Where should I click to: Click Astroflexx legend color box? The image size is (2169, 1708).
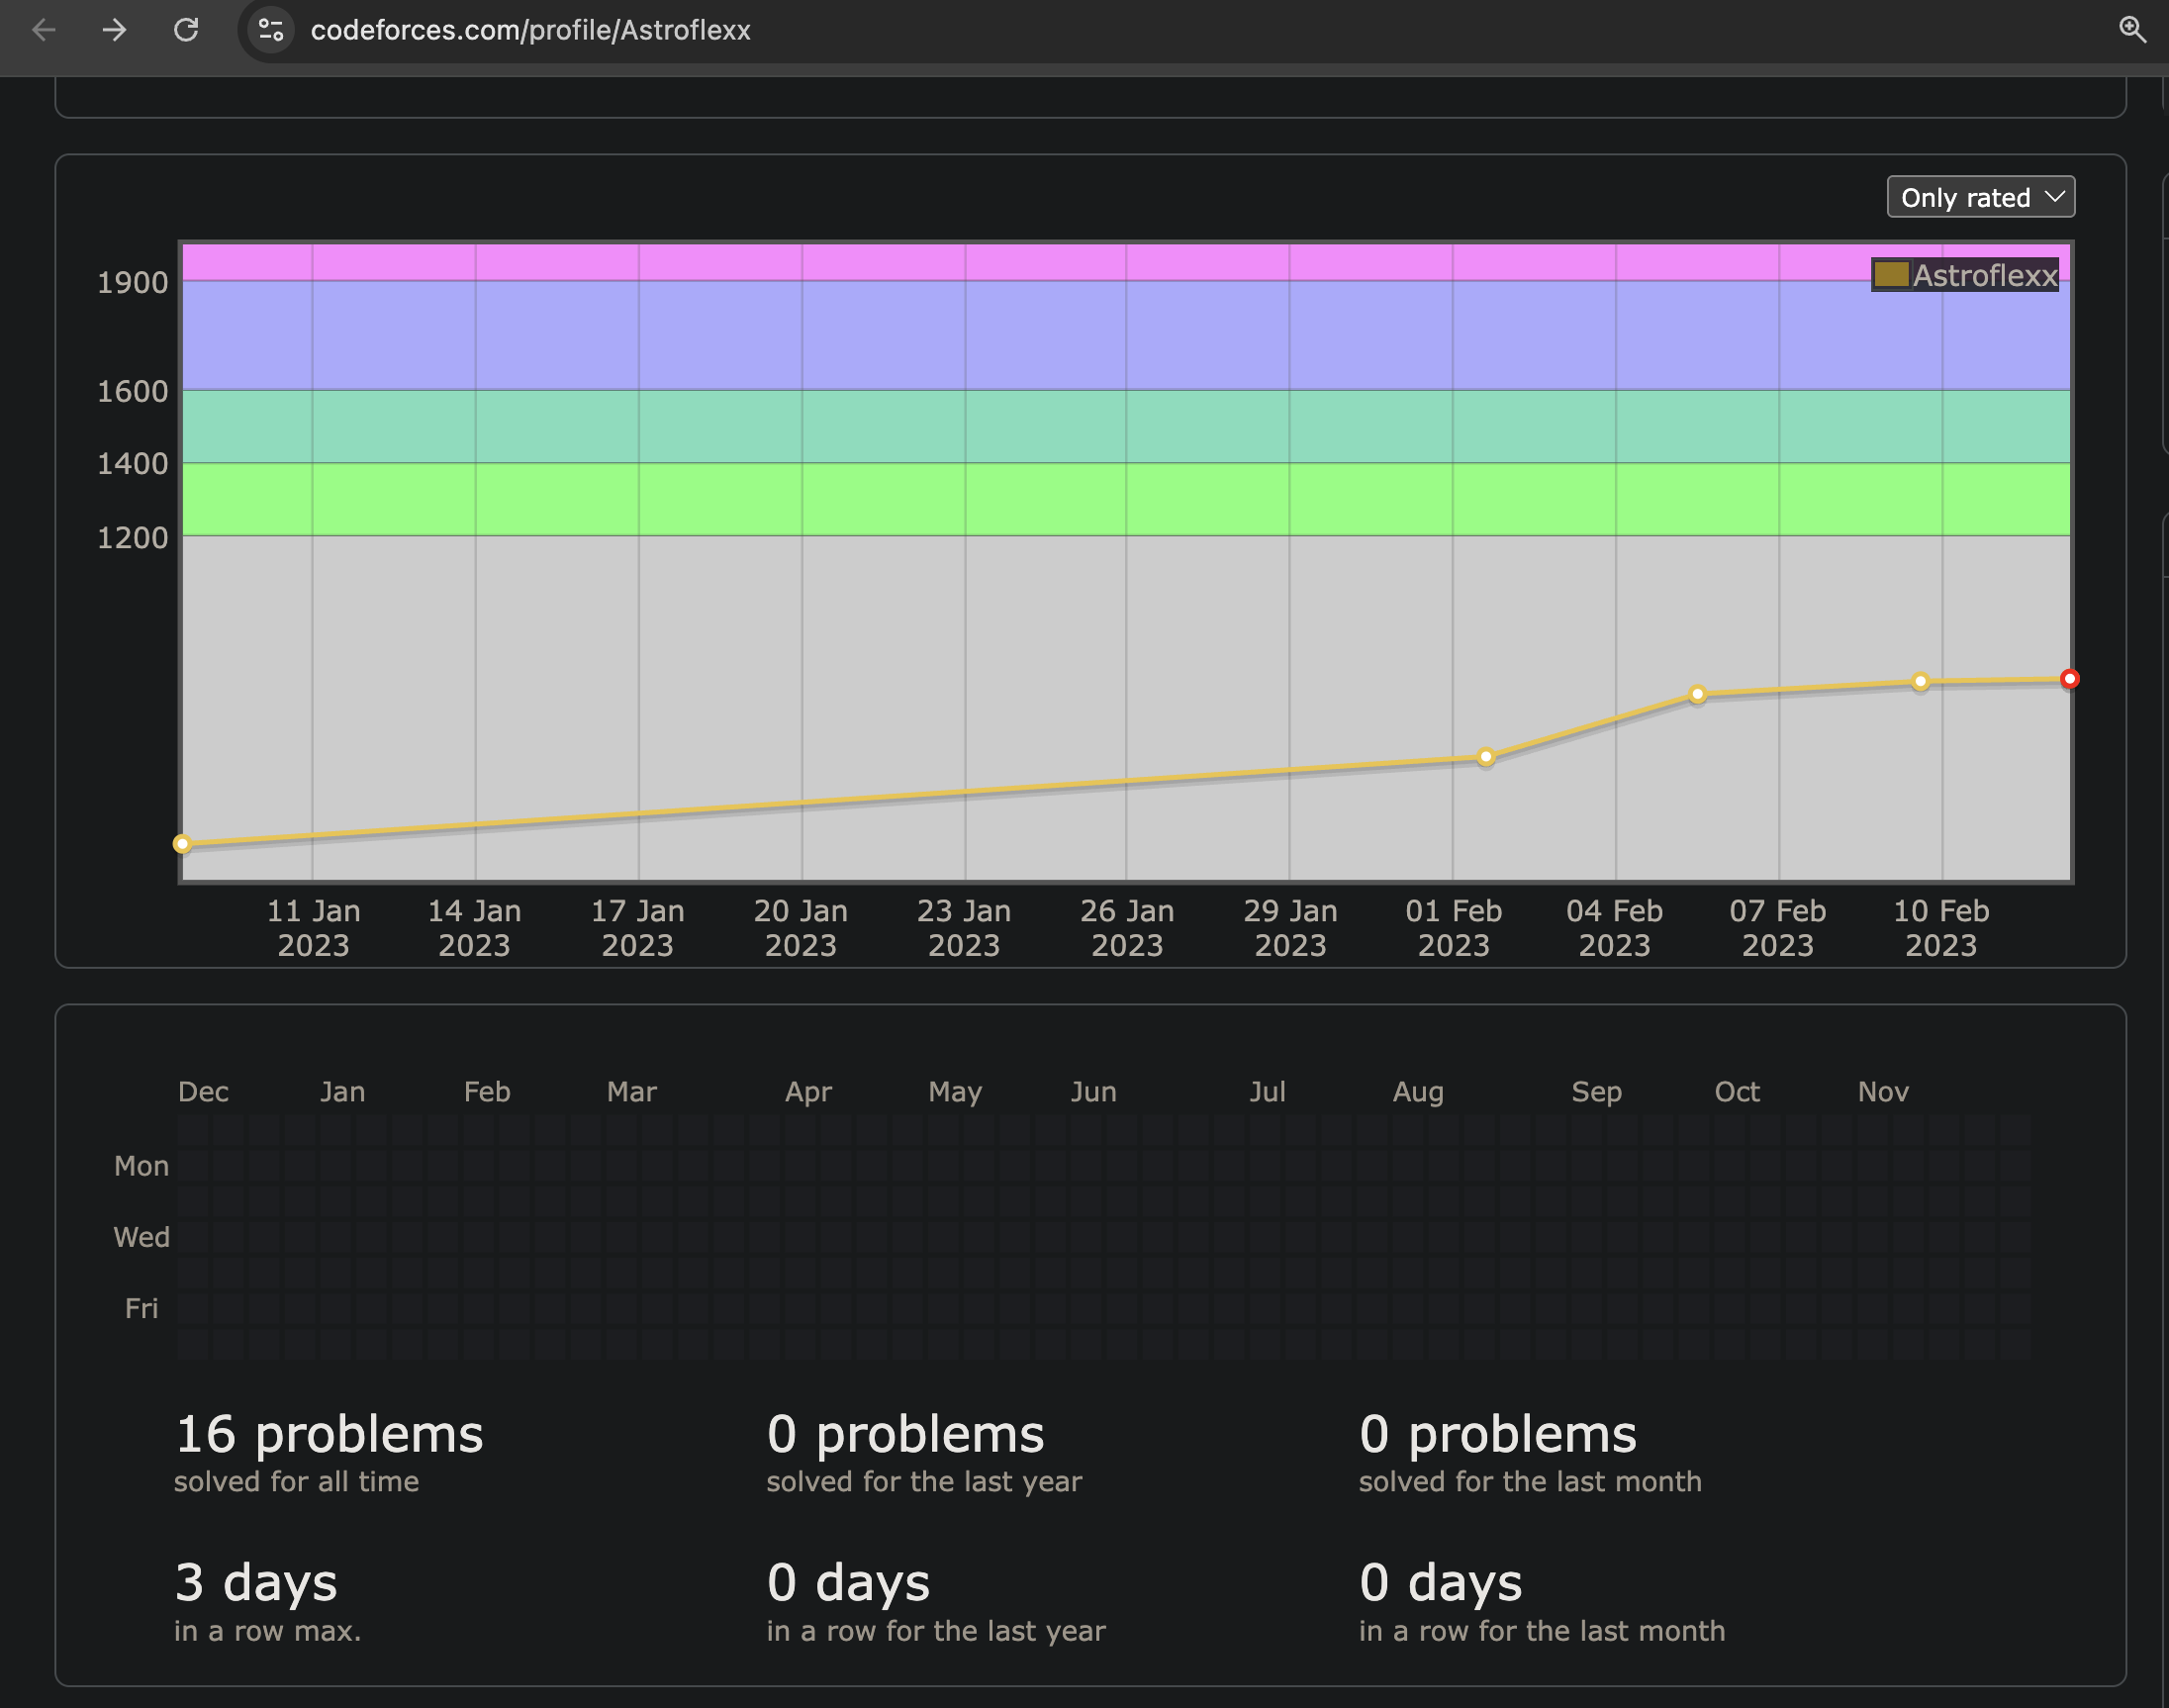pyautogui.click(x=1891, y=275)
